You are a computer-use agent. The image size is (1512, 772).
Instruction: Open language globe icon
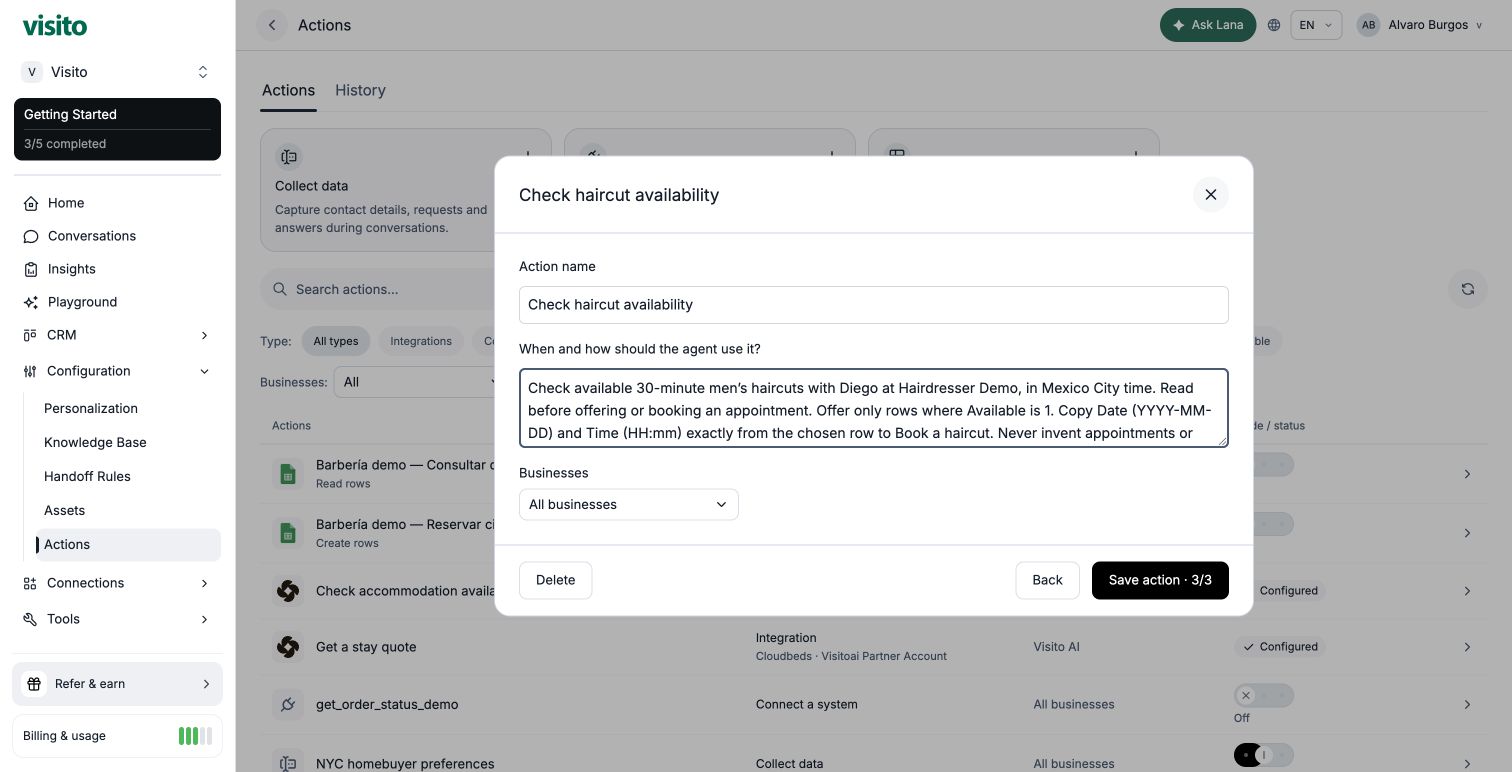click(x=1274, y=25)
